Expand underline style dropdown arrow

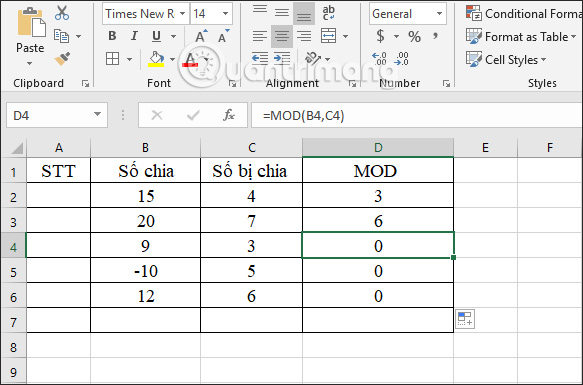(174, 36)
